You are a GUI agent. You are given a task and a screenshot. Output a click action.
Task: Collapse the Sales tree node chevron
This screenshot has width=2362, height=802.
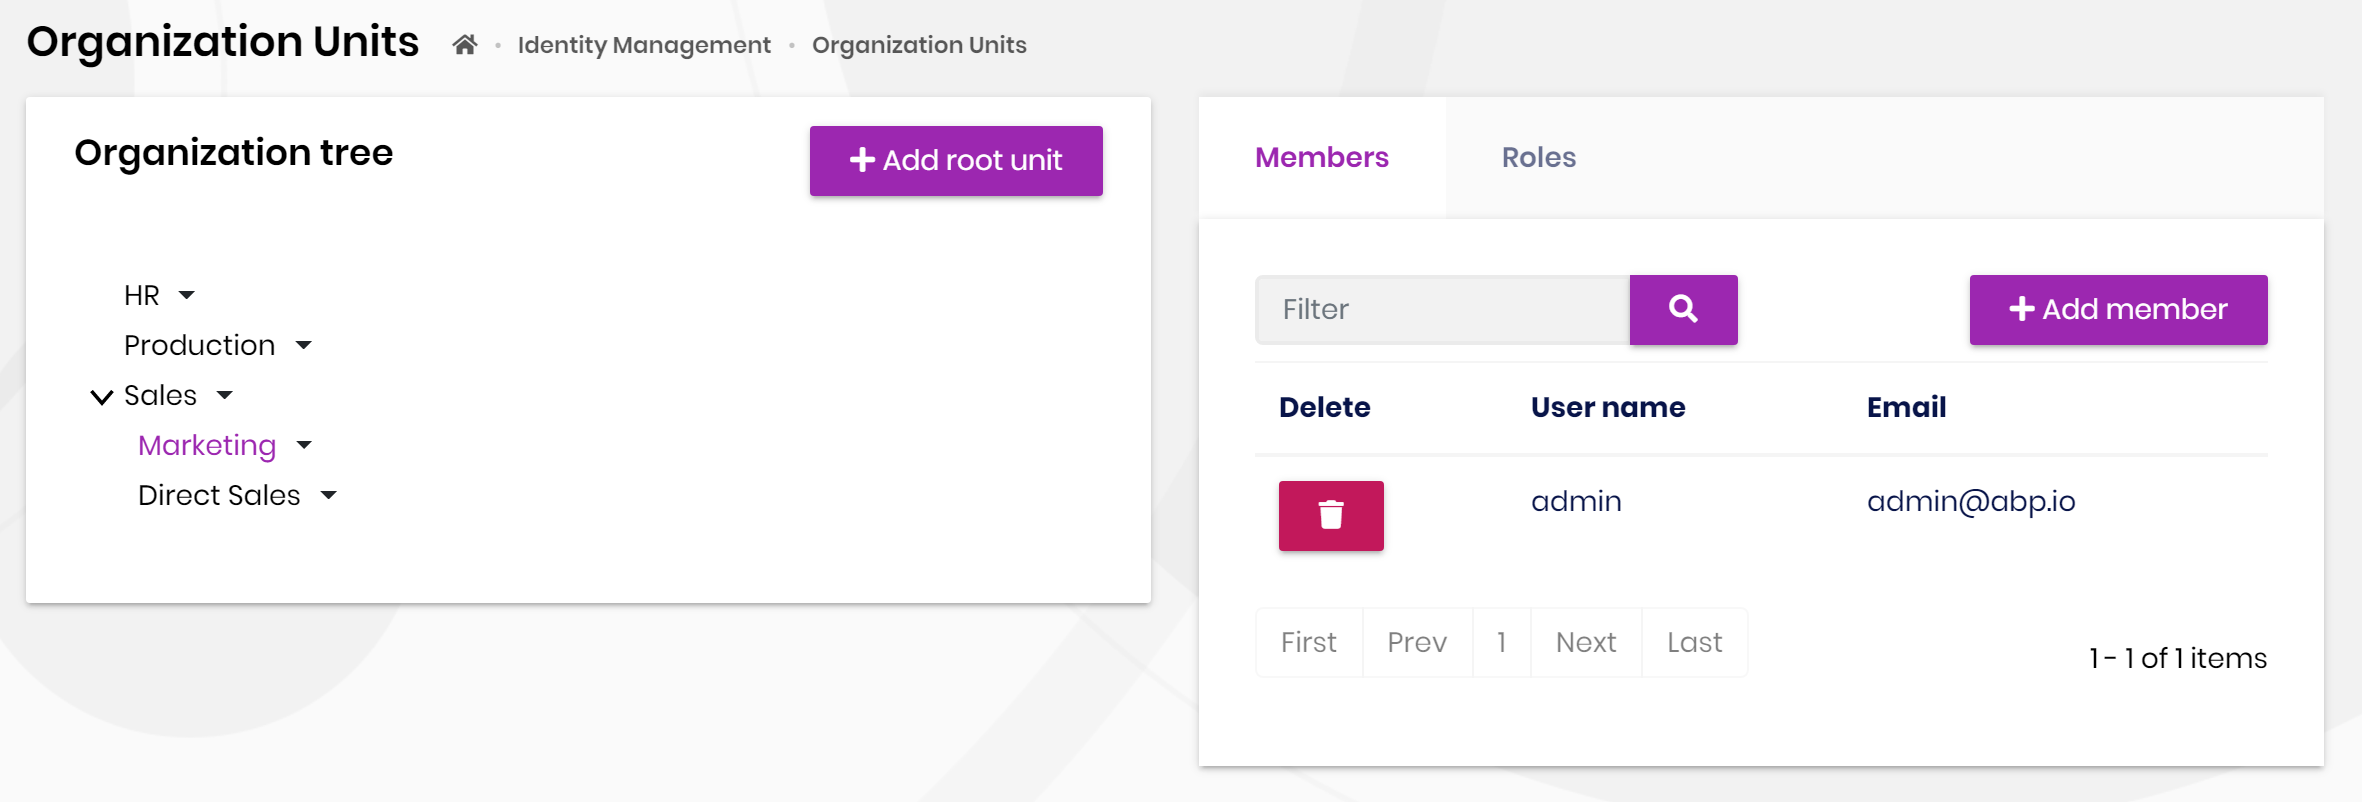point(101,397)
